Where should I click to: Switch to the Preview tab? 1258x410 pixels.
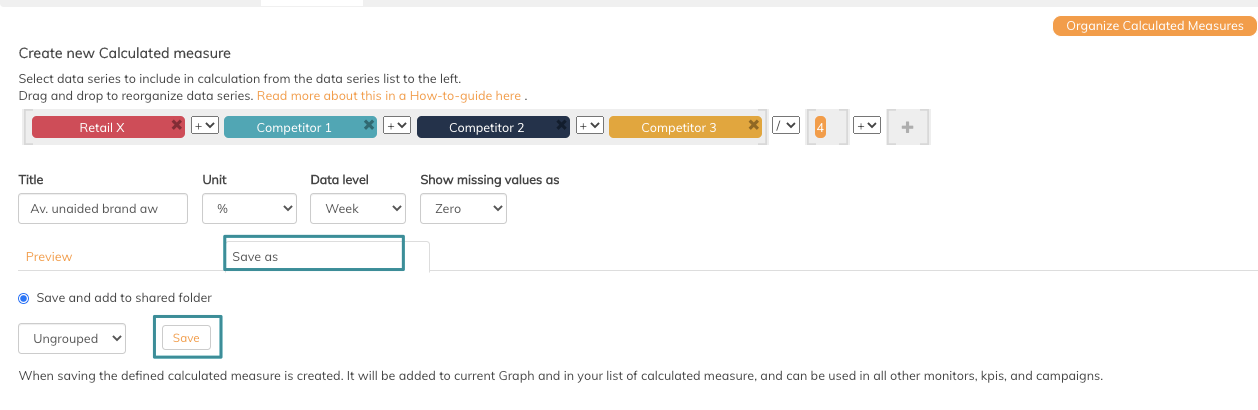click(x=49, y=257)
